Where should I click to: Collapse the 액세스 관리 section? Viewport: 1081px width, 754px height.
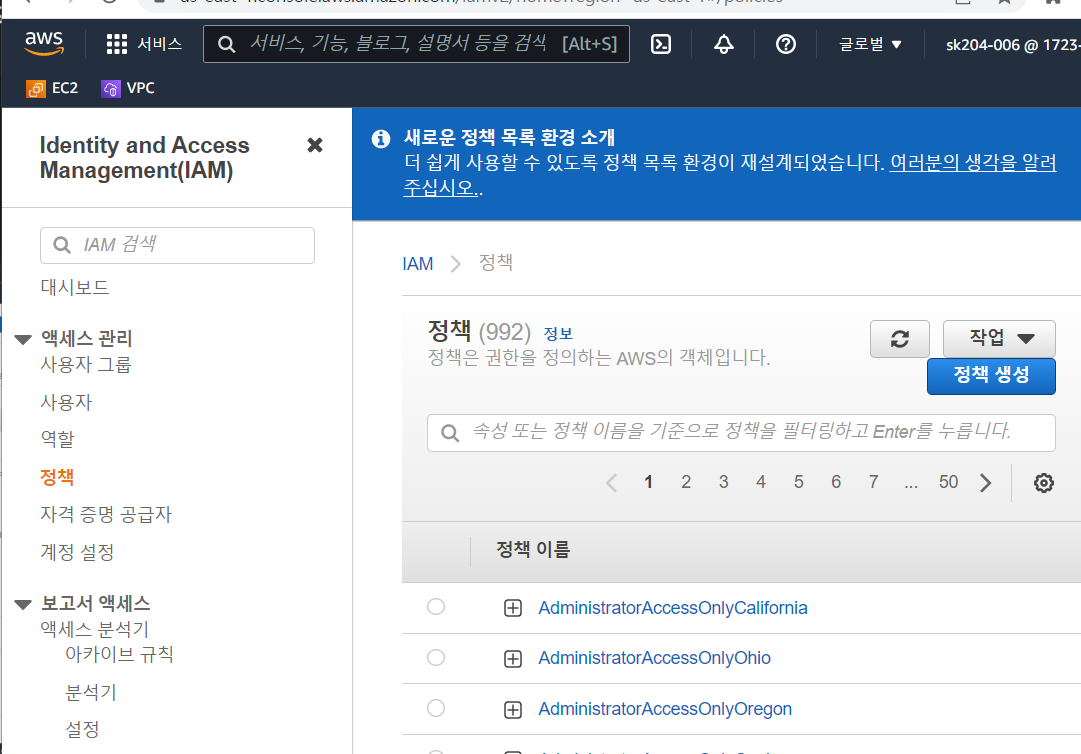[x=23, y=339]
